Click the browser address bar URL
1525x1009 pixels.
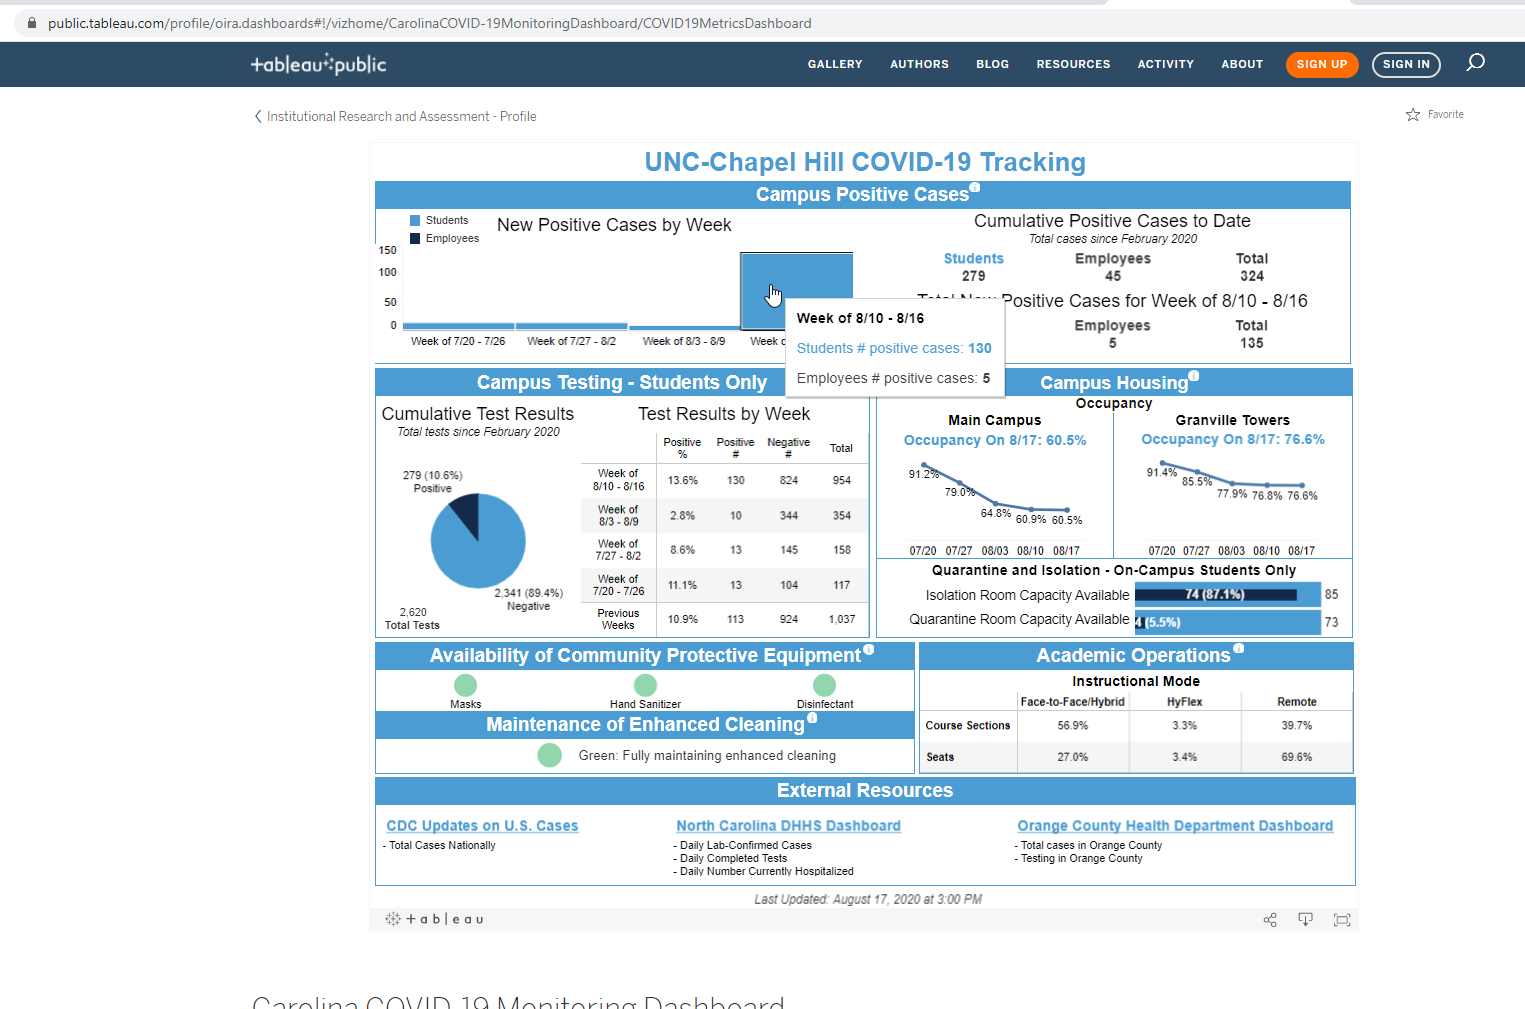[x=429, y=23]
